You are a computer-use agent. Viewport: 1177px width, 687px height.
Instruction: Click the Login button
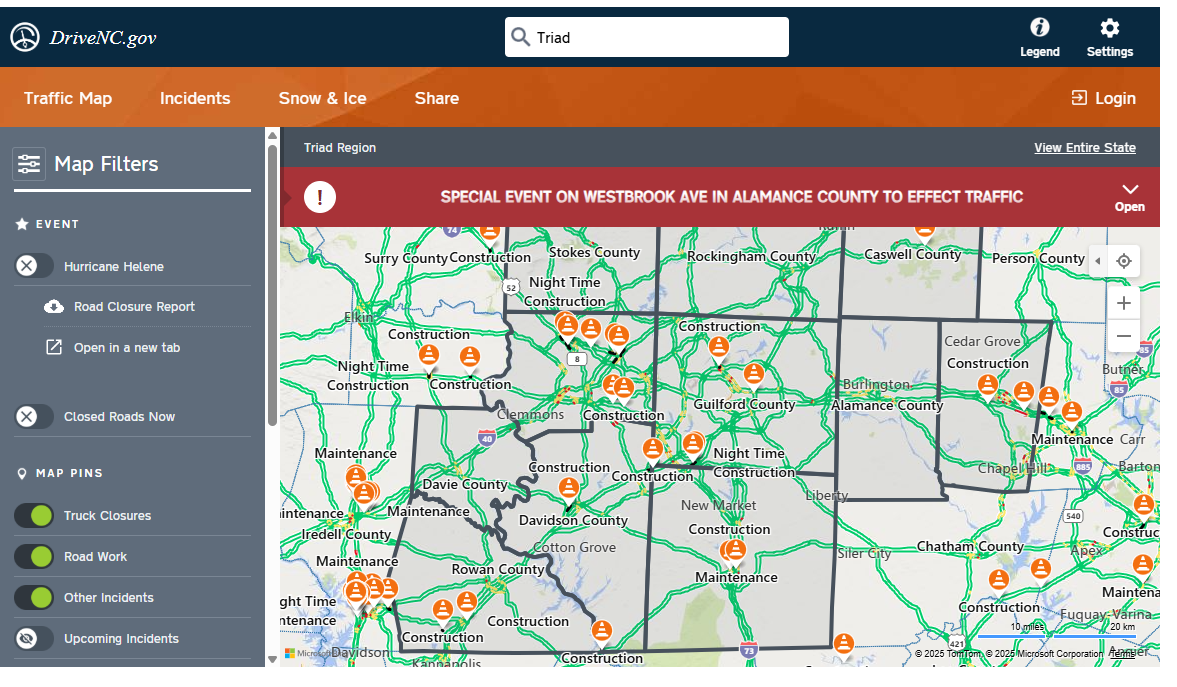pos(1103,97)
